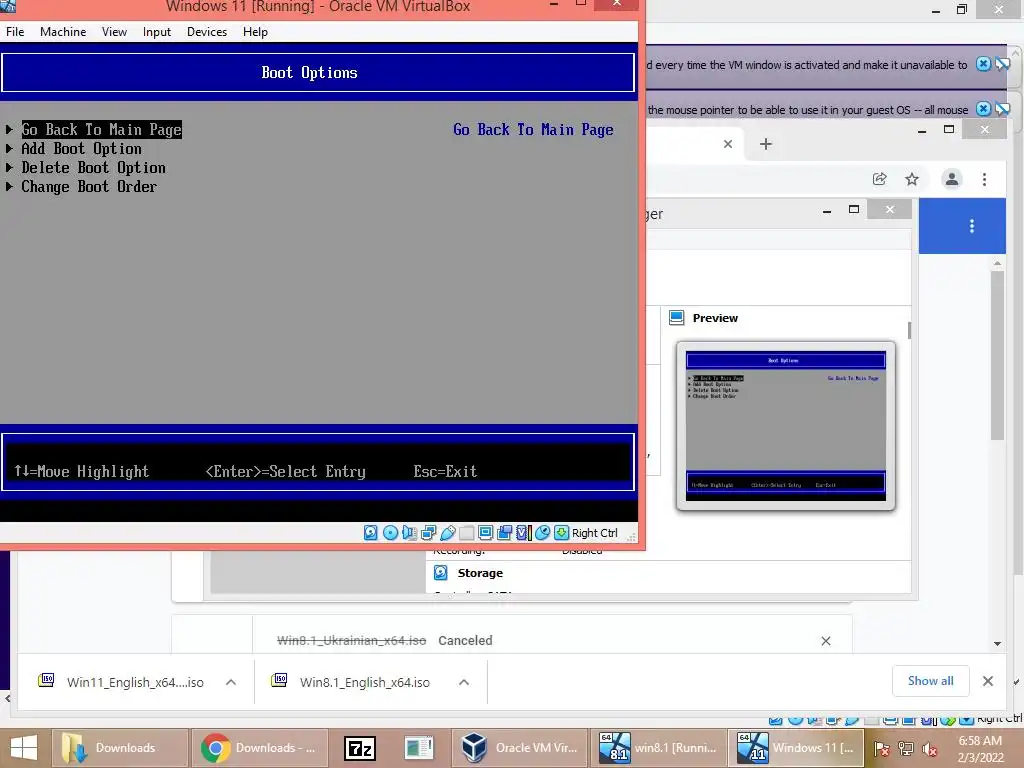Switch to Chrome Downloads taskbar item

260,748
